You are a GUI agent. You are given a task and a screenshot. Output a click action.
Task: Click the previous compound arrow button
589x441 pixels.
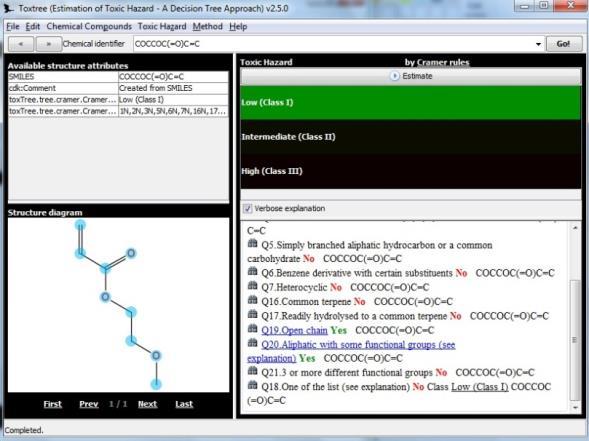(x=21, y=44)
